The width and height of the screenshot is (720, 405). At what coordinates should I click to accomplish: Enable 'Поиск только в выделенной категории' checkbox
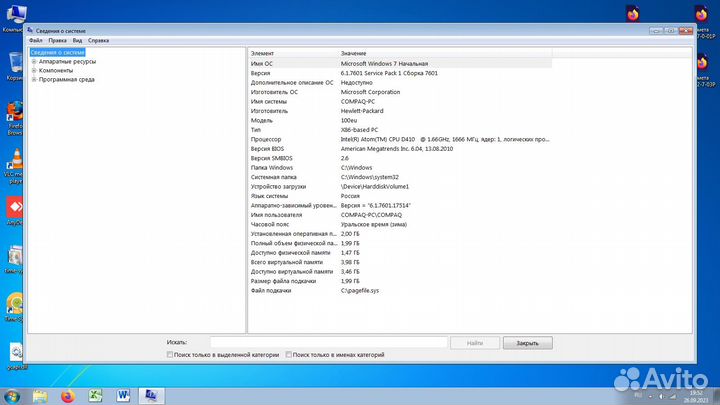click(170, 354)
